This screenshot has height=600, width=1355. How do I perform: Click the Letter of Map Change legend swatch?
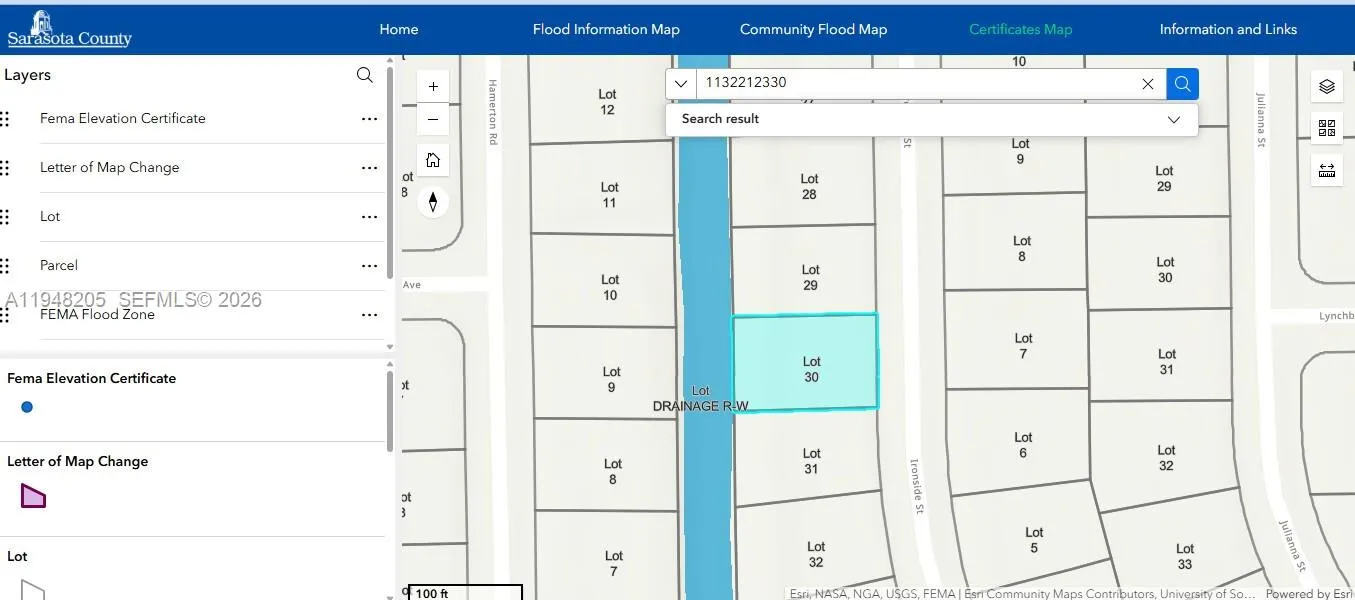33,495
